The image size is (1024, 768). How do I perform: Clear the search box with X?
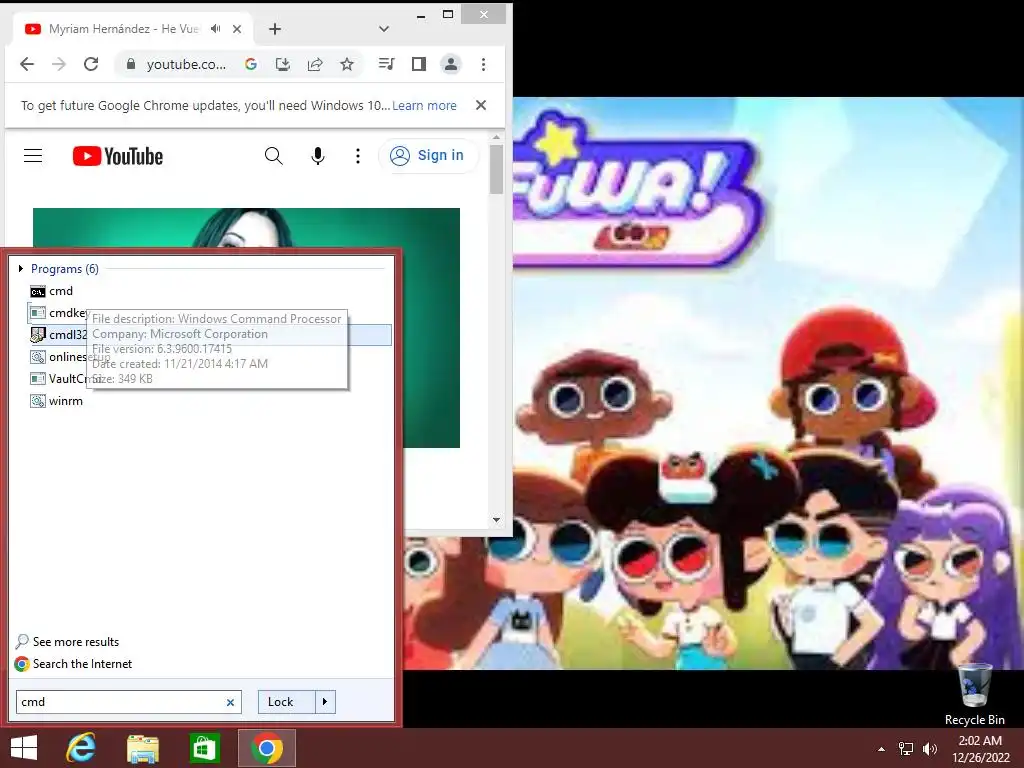(x=231, y=703)
